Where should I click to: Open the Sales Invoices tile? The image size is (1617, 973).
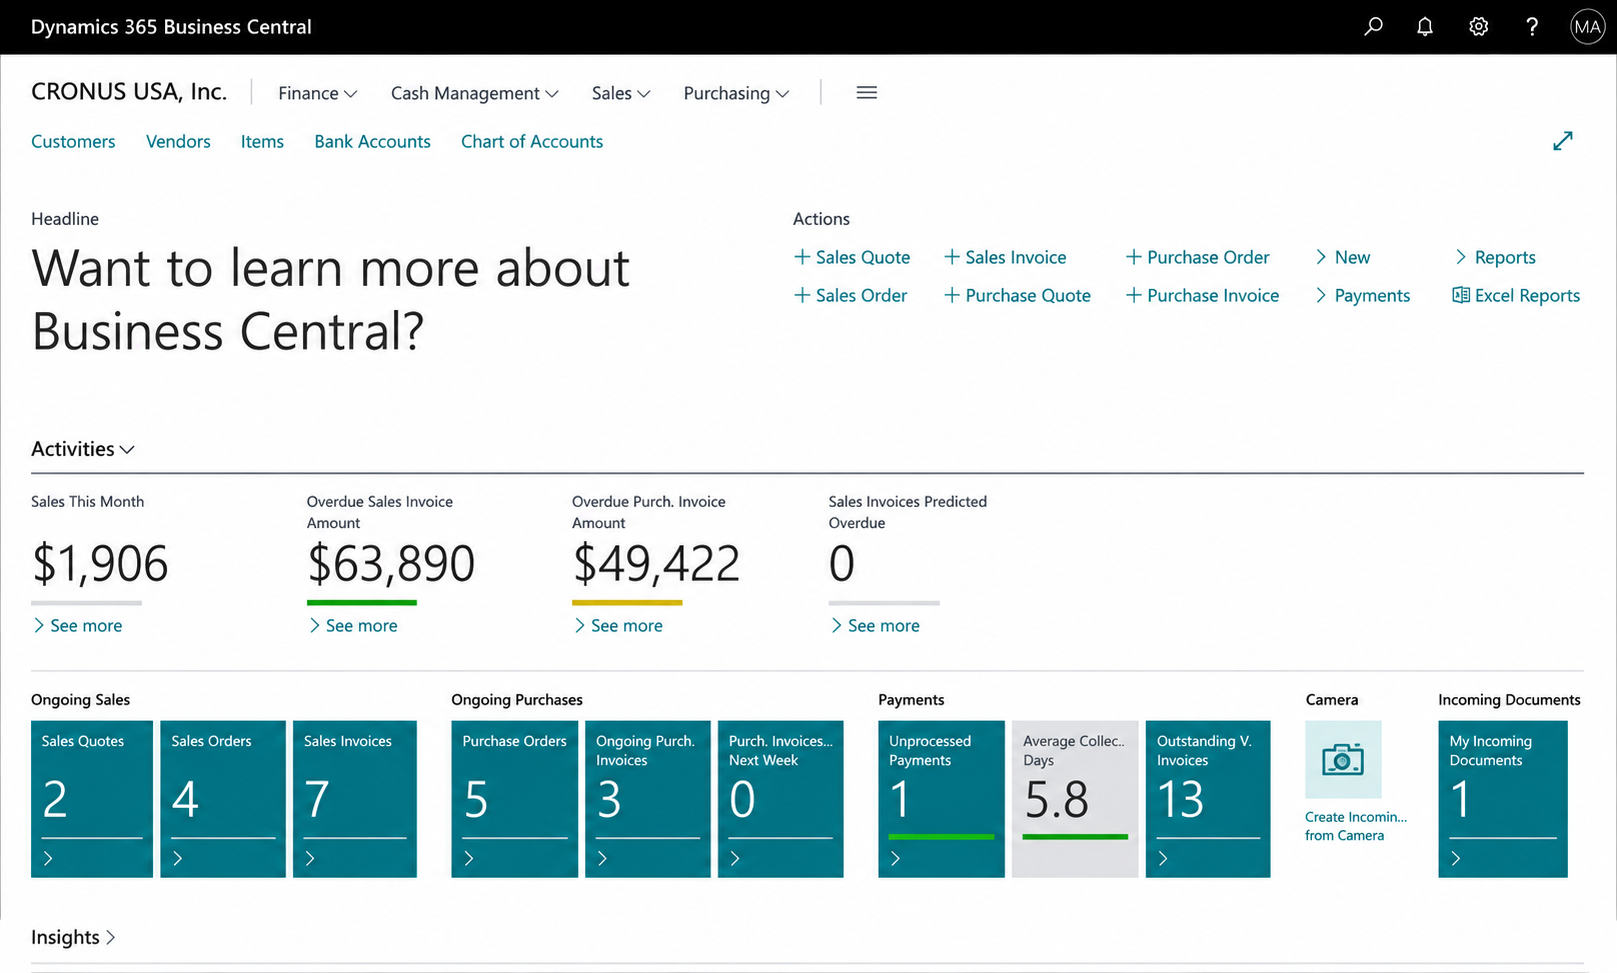click(x=355, y=799)
